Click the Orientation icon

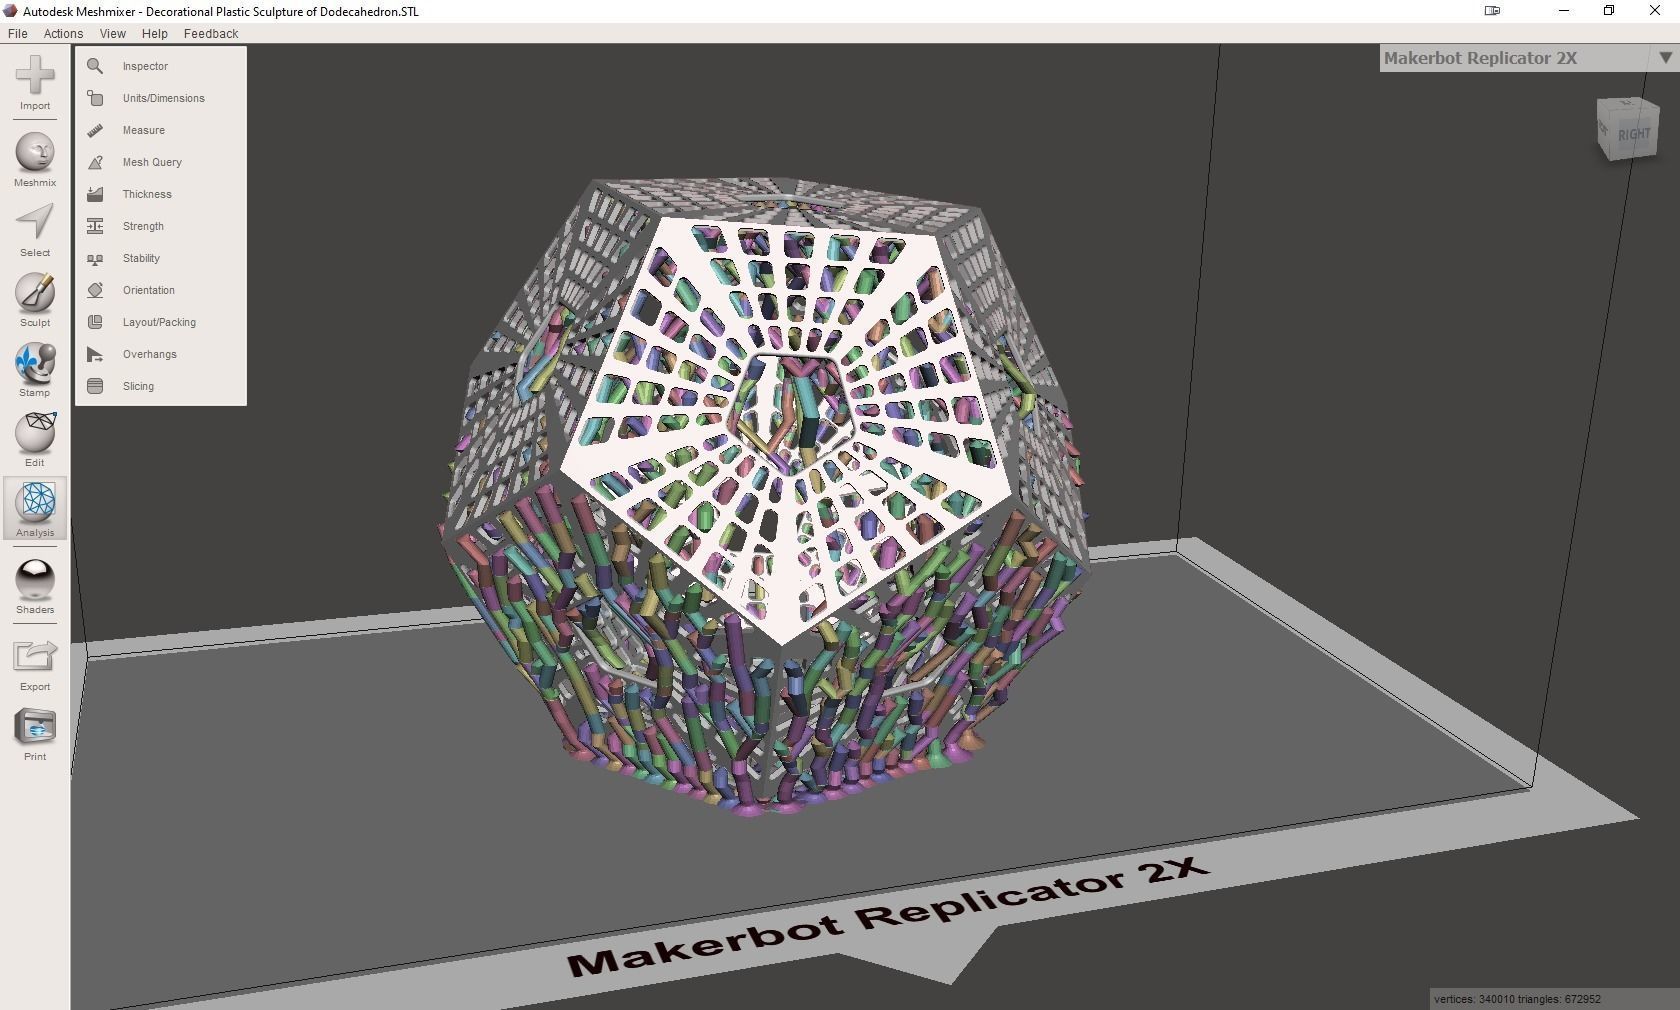pos(95,290)
